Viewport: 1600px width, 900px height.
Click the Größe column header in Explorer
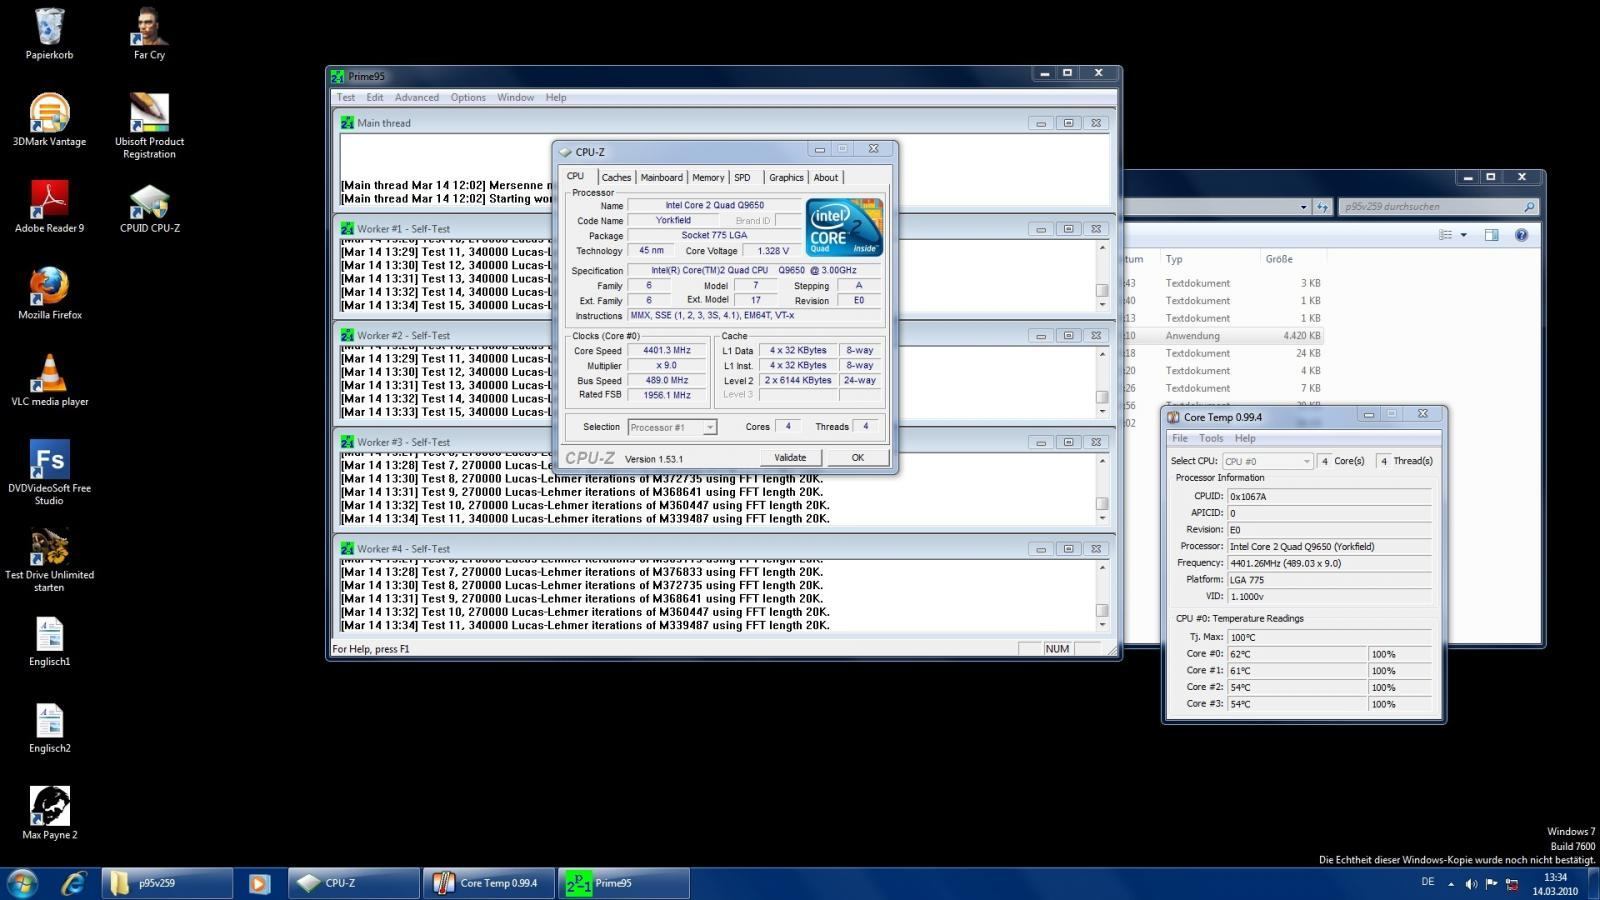point(1279,259)
